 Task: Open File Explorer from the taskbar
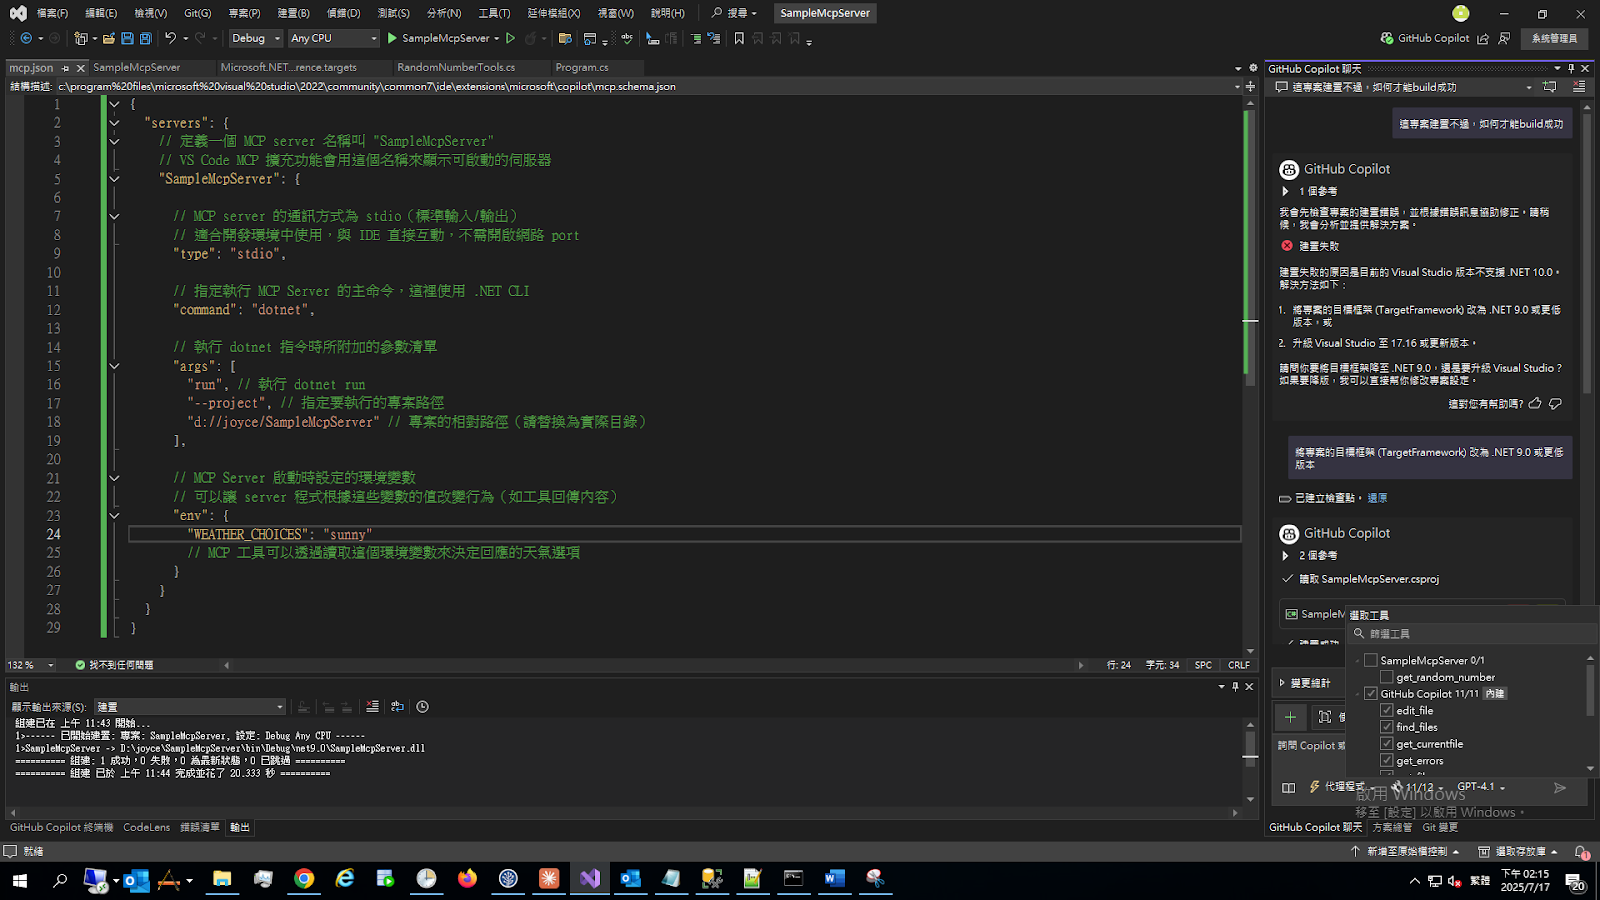tap(222, 878)
